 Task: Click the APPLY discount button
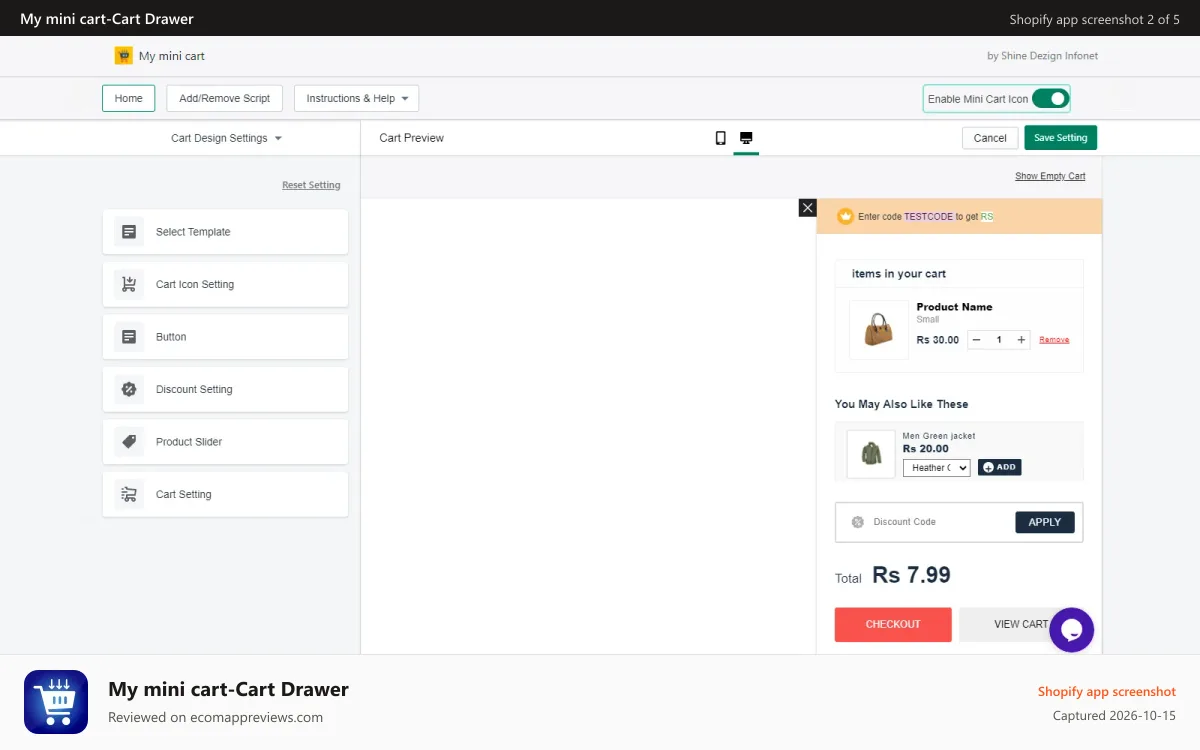(x=1045, y=522)
